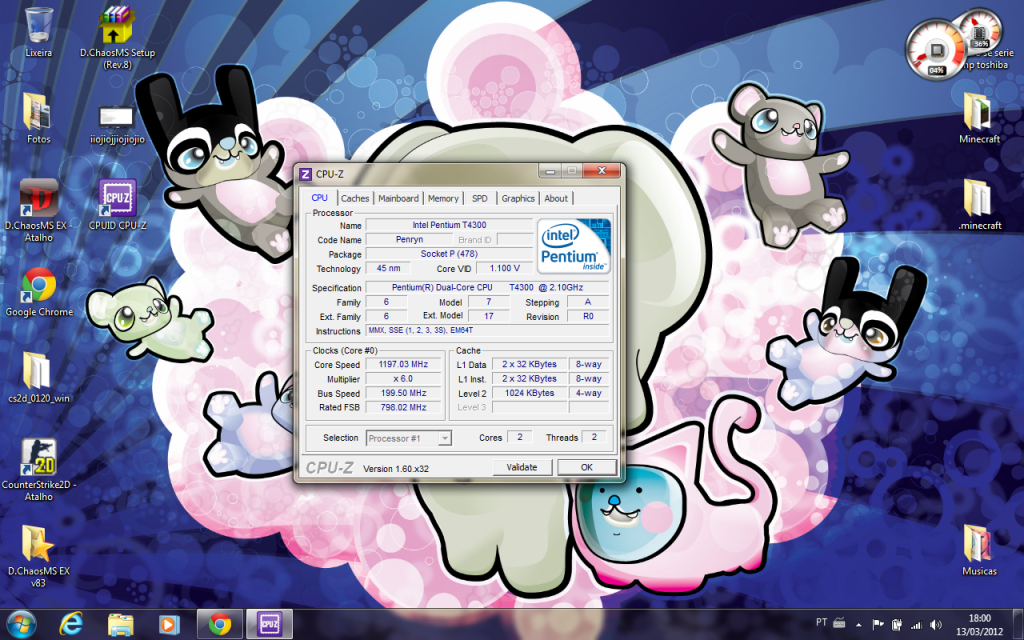
Task: Click the Core Speed value field
Action: pos(402,365)
